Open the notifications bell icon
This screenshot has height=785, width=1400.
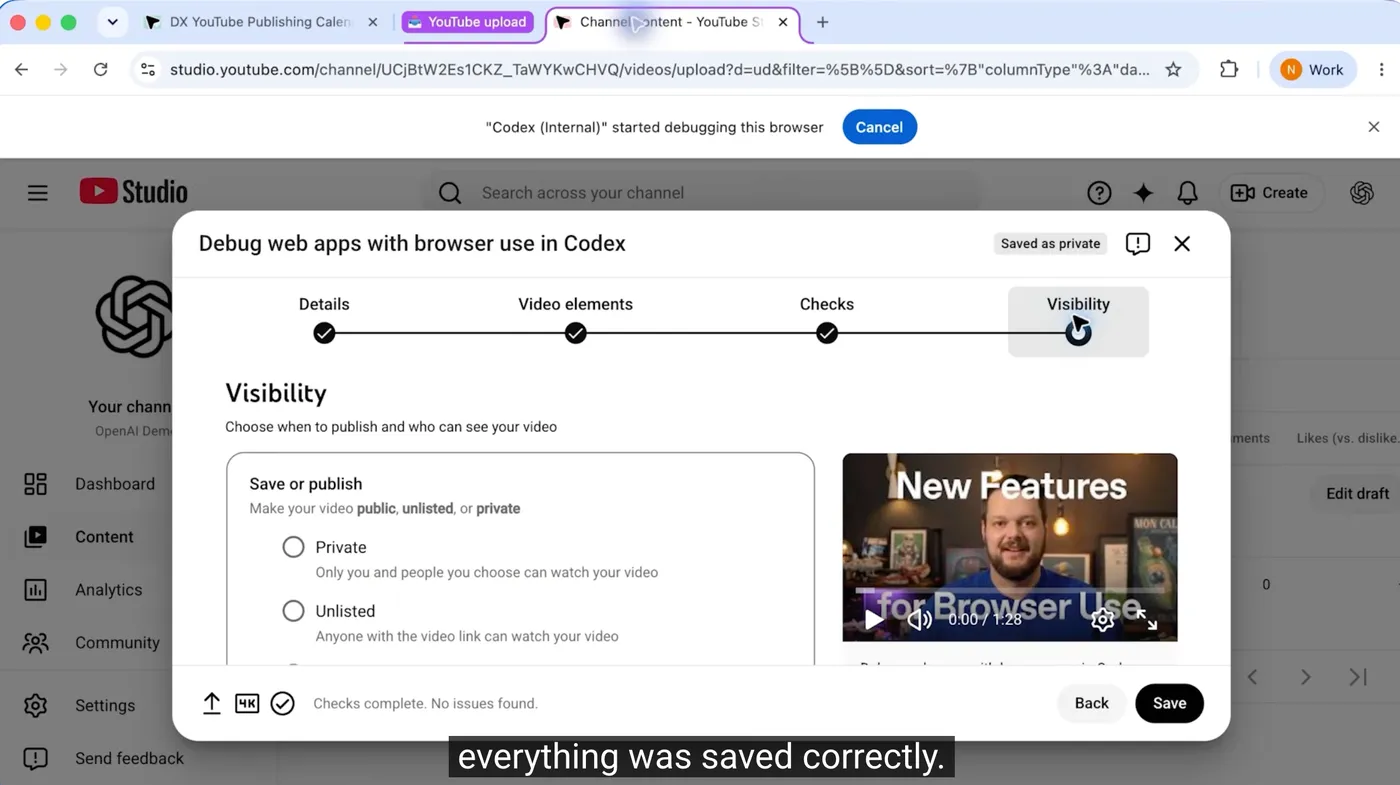pos(1187,193)
